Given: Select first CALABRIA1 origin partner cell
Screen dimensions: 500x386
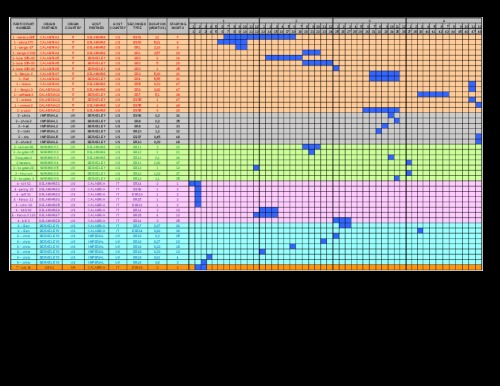Looking at the screenshot, I should [49, 37].
